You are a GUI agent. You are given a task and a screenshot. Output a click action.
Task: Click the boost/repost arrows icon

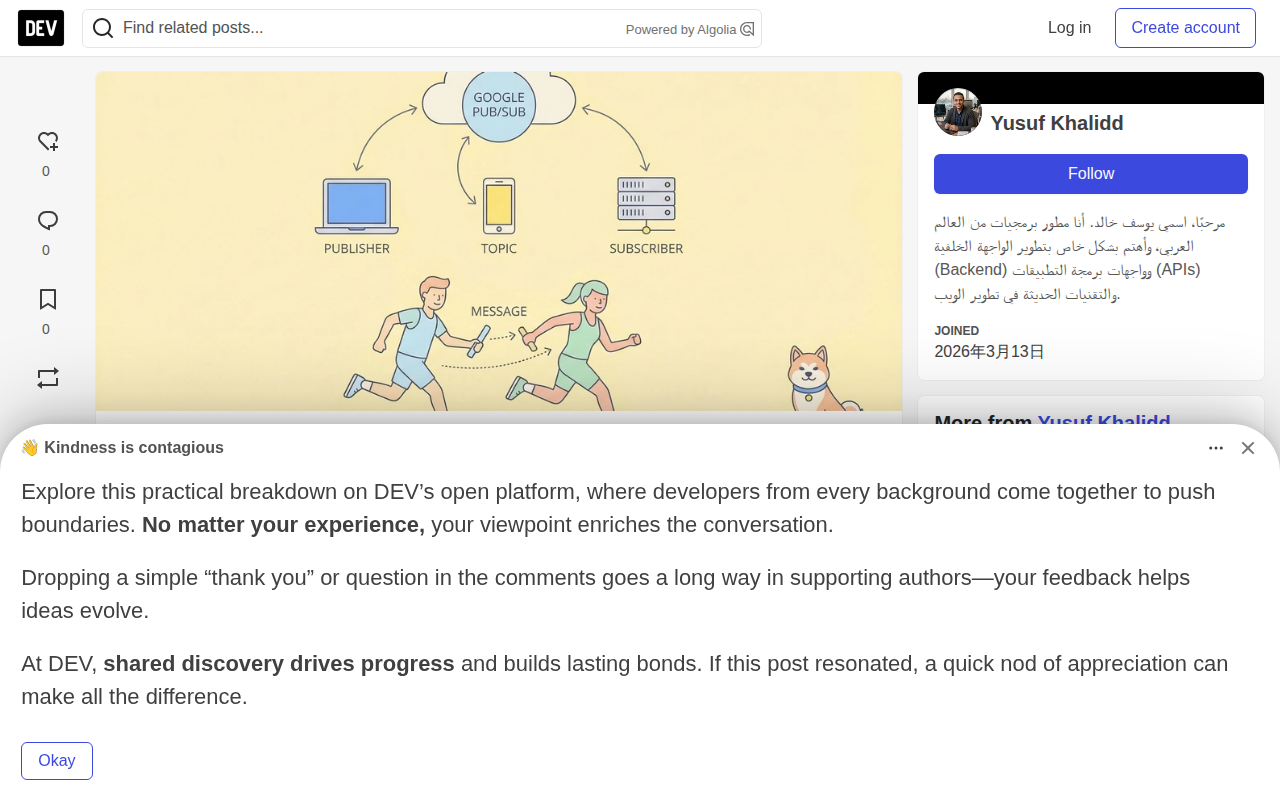(x=47, y=378)
